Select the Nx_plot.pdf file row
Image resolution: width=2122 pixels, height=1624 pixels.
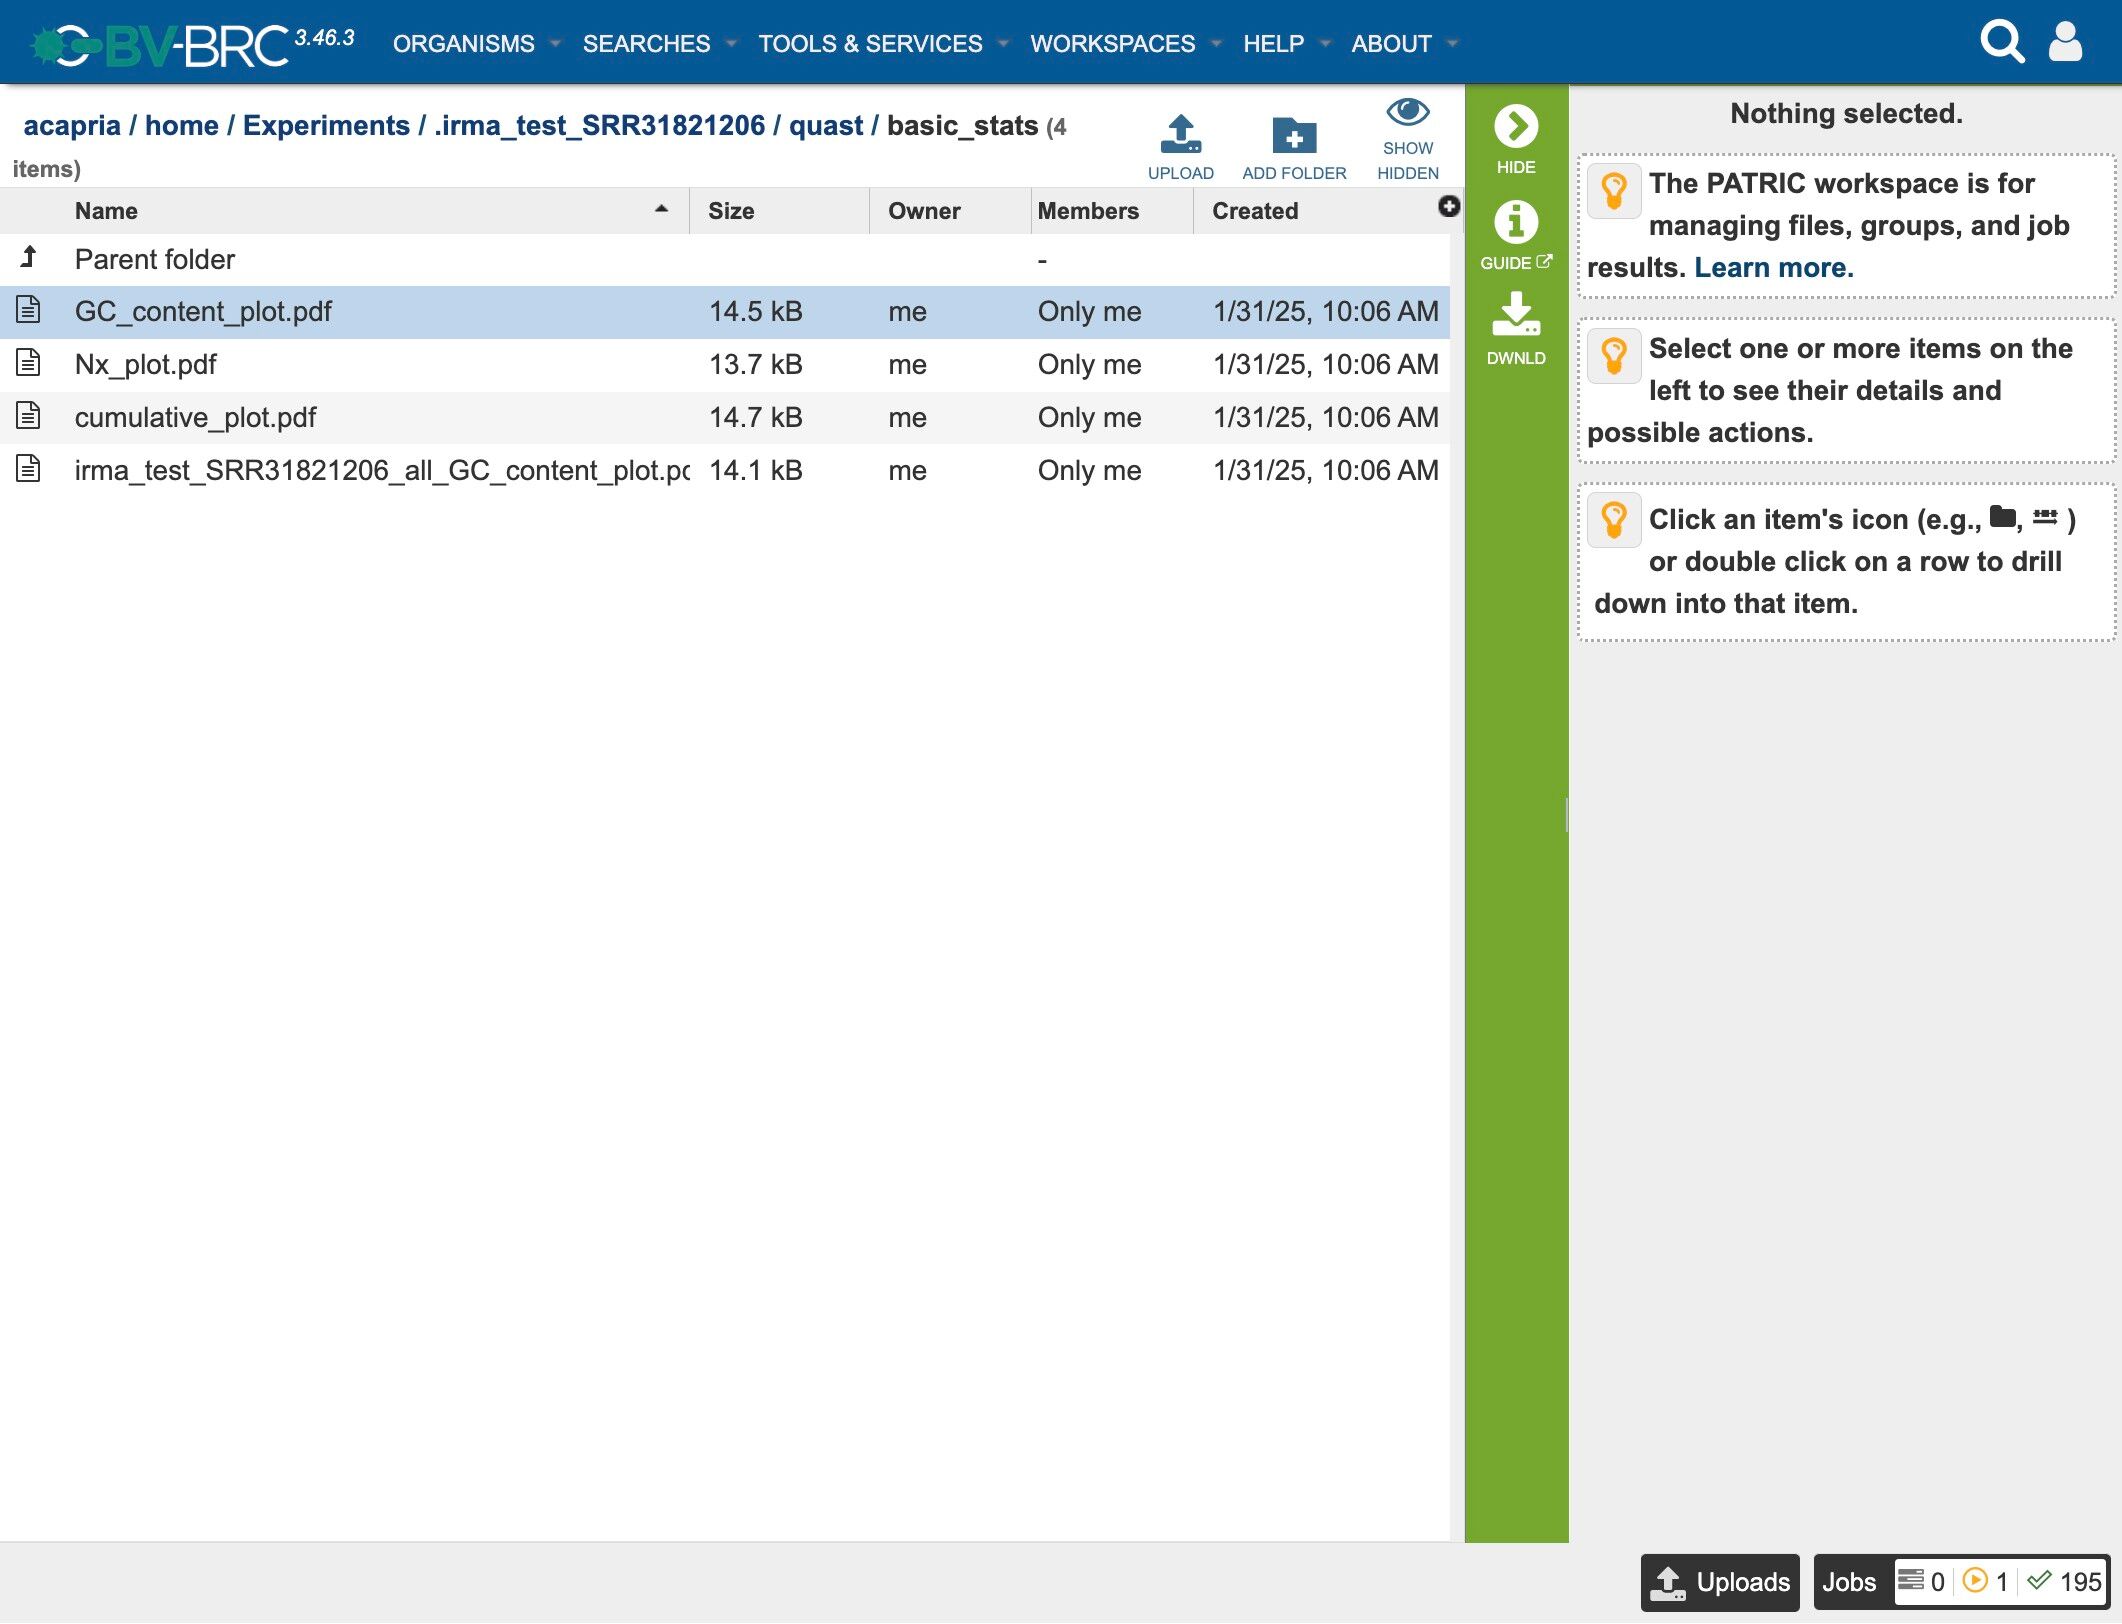(x=145, y=365)
